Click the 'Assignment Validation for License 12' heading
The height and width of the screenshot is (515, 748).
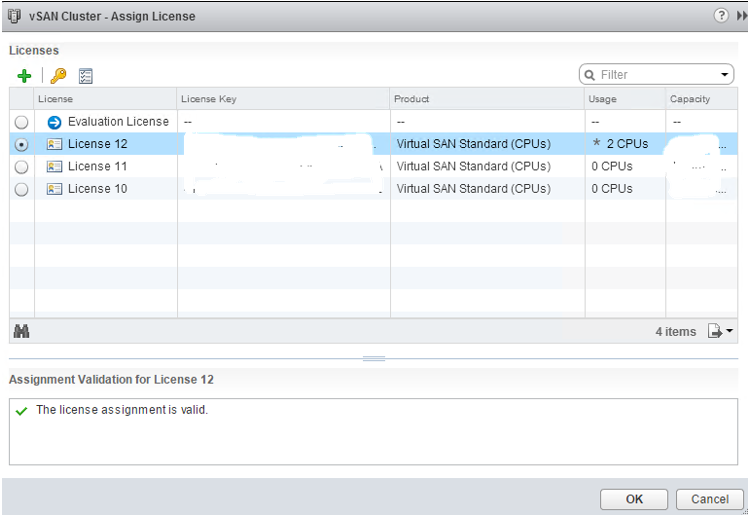(111, 380)
